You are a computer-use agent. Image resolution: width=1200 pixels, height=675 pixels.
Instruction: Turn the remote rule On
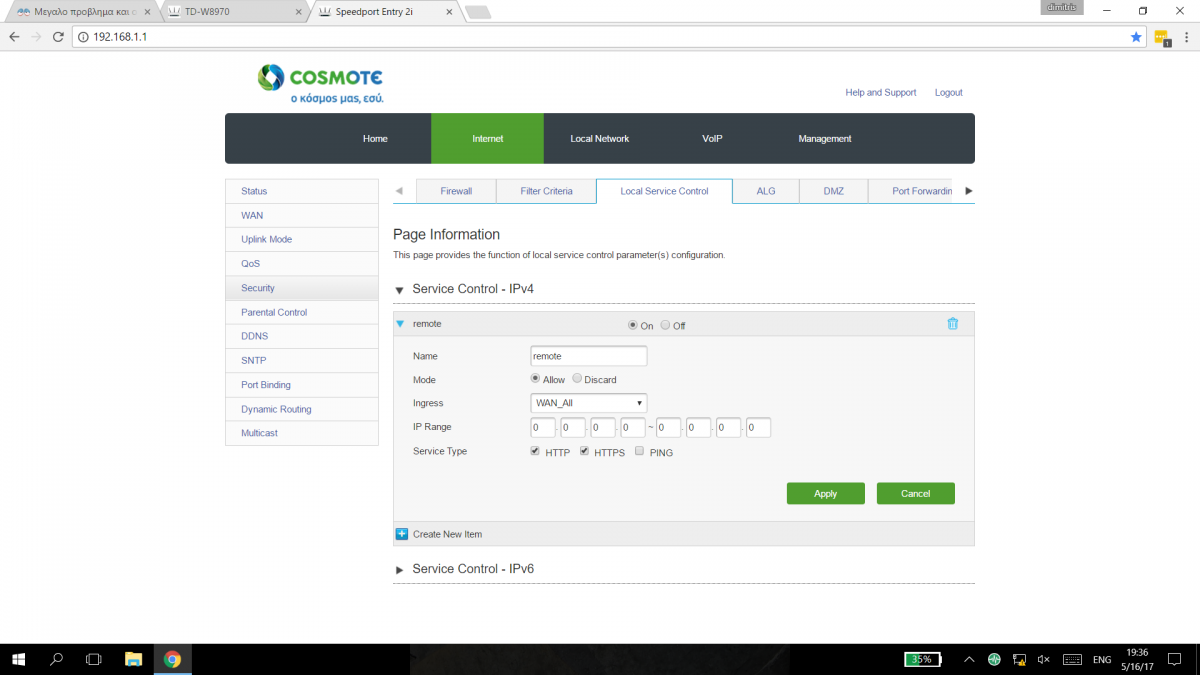pyautogui.click(x=632, y=325)
